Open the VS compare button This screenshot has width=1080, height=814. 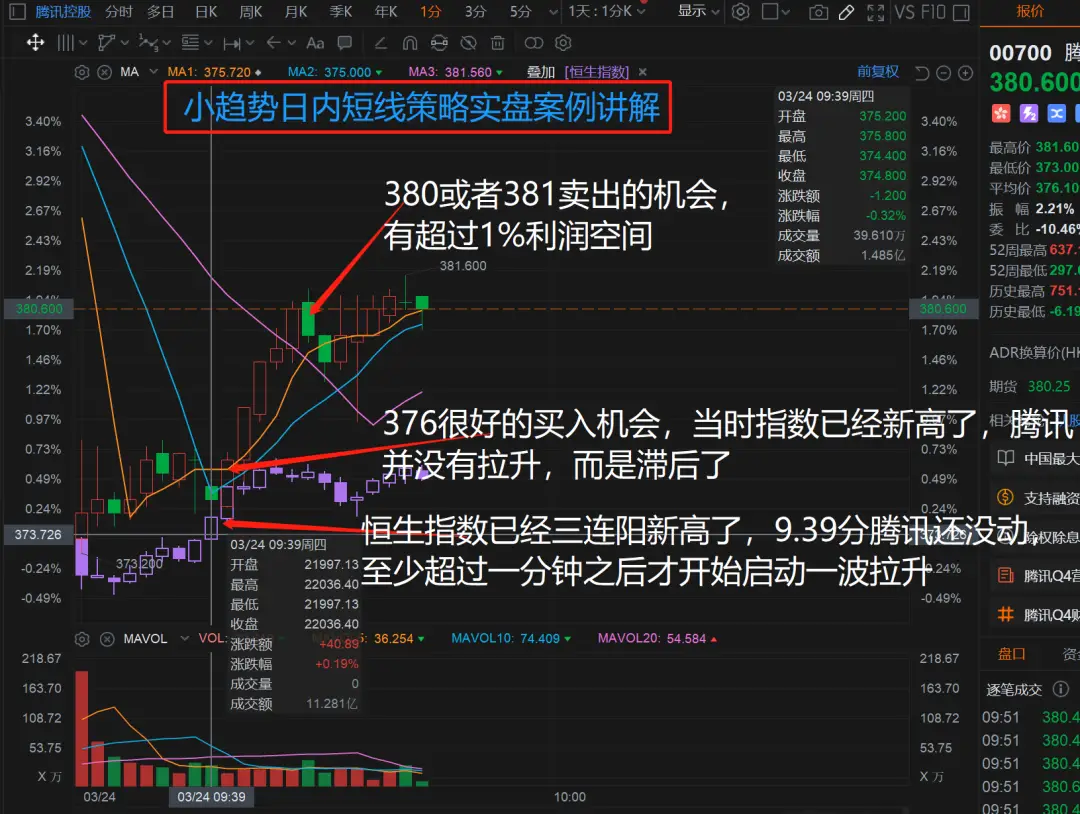[904, 12]
